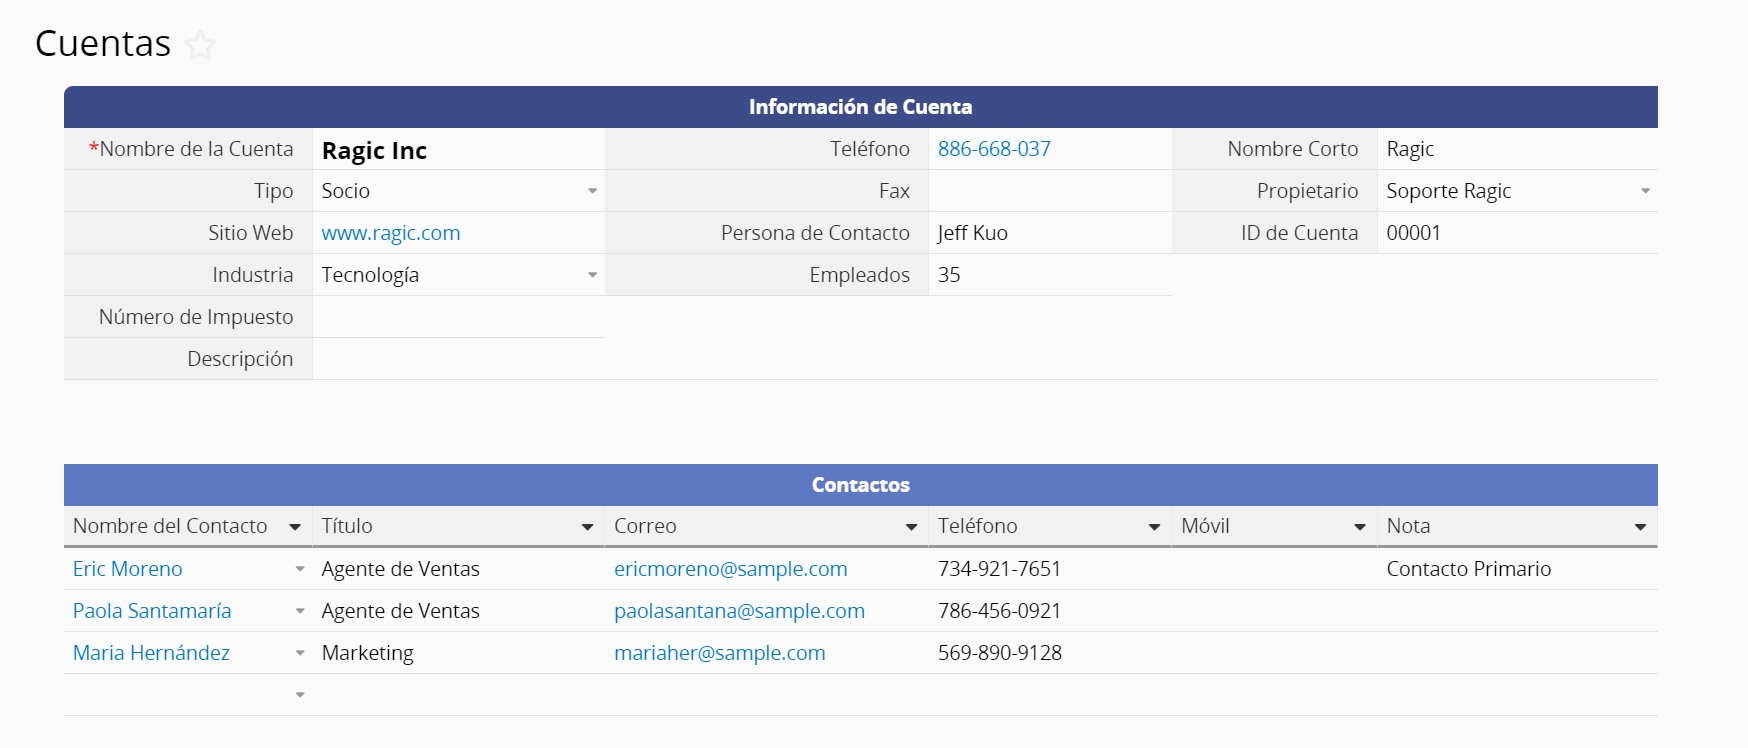Select the Número de Impuesto field
This screenshot has width=1748, height=748.
coord(458,317)
